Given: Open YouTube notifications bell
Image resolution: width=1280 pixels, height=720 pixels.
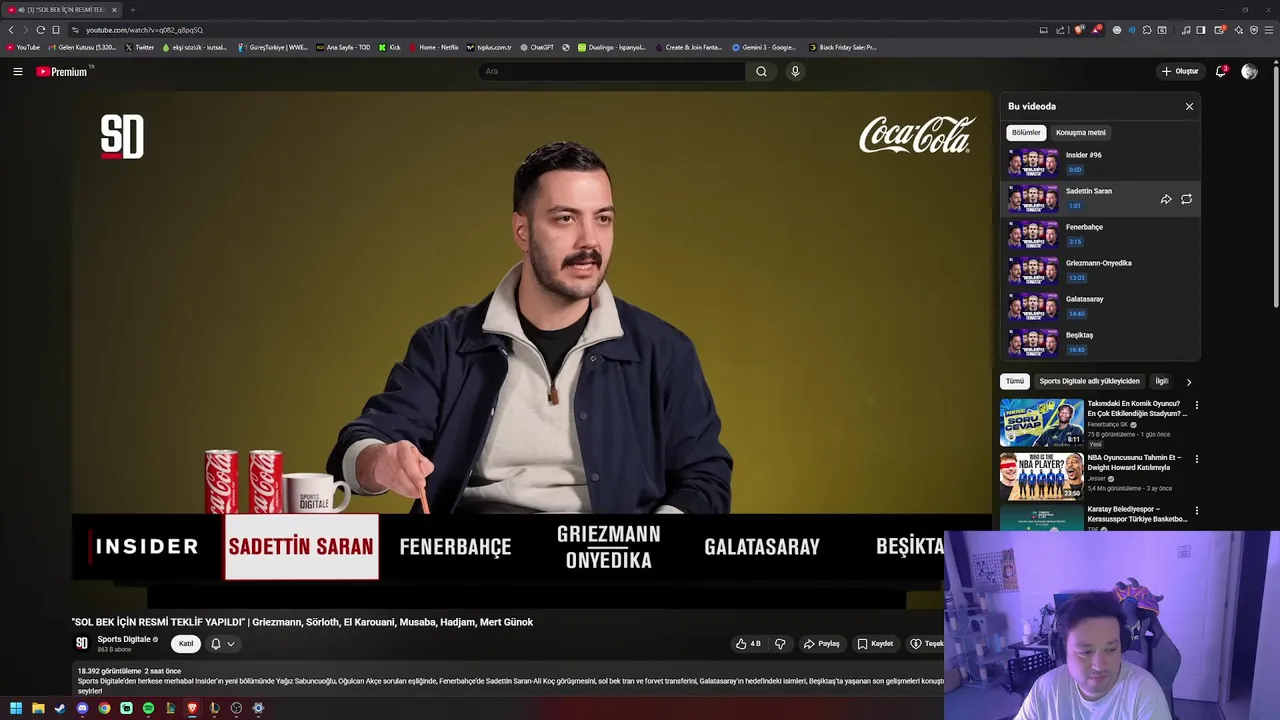Looking at the screenshot, I should 1221,71.
